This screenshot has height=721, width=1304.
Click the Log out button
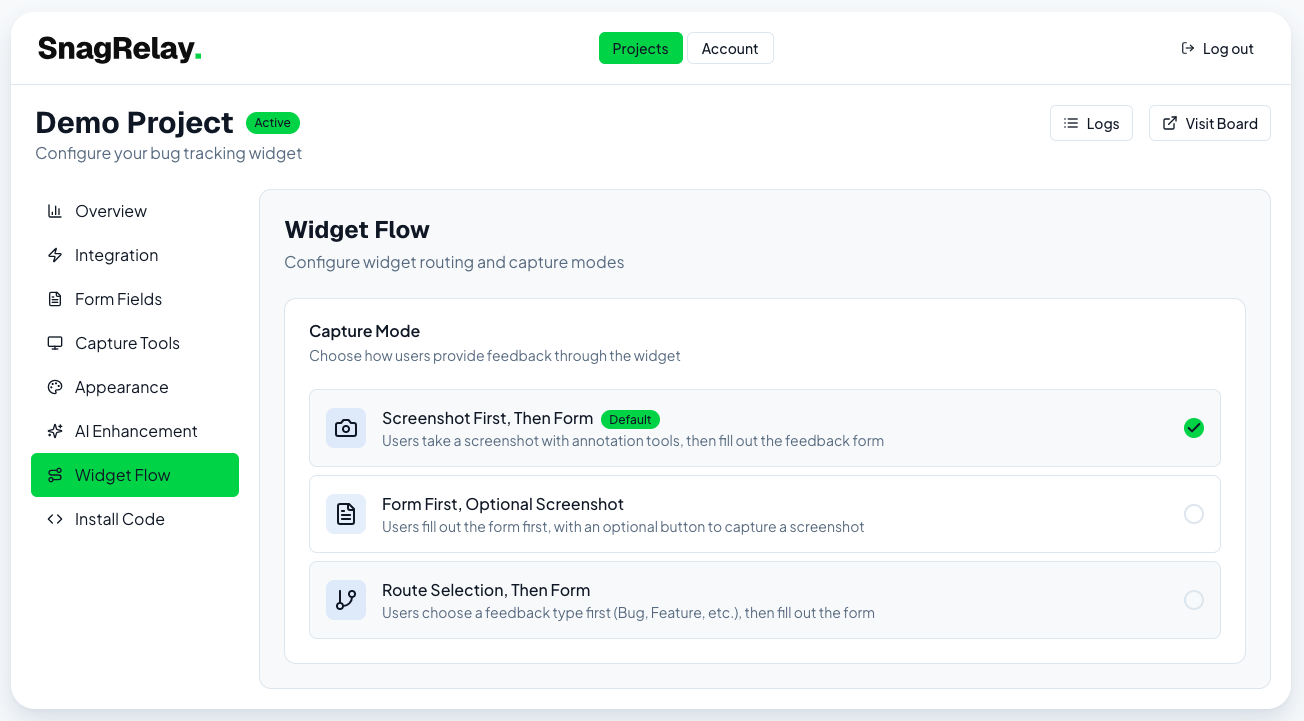pos(1217,48)
